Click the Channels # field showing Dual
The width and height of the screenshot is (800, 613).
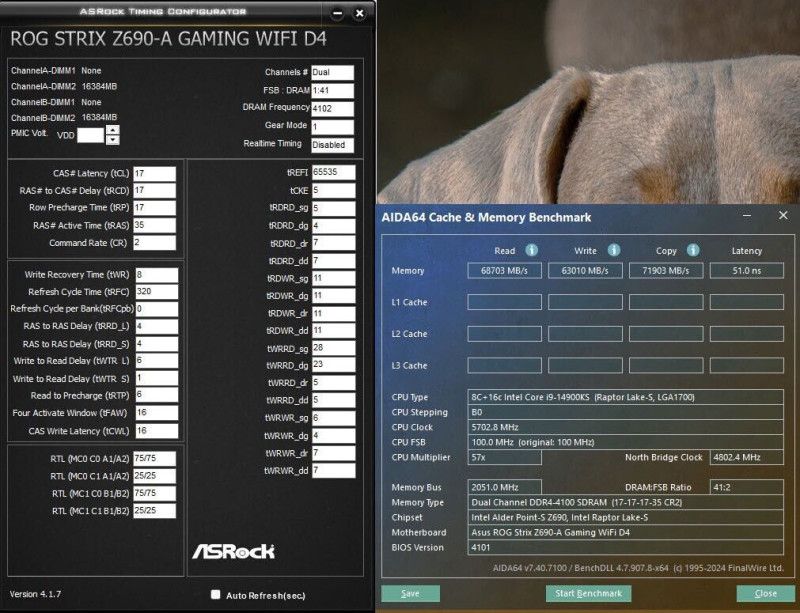pyautogui.click(x=332, y=72)
